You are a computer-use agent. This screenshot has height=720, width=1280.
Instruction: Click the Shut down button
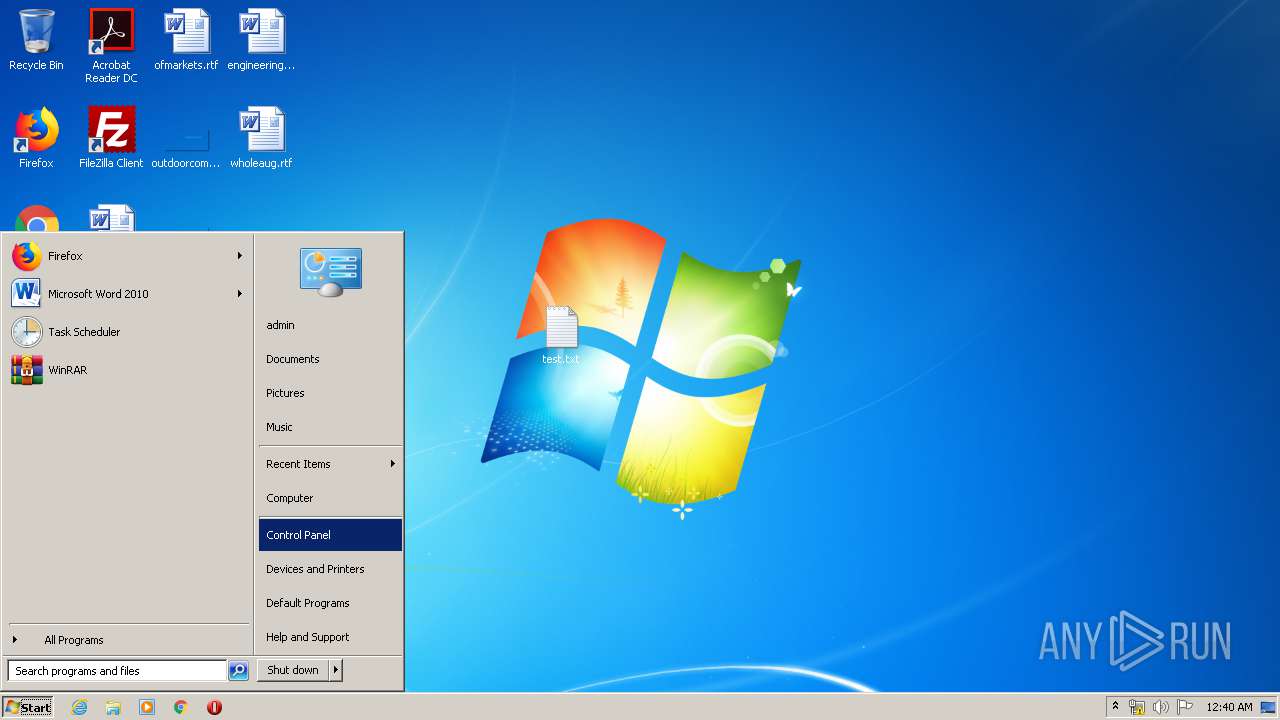click(x=293, y=670)
